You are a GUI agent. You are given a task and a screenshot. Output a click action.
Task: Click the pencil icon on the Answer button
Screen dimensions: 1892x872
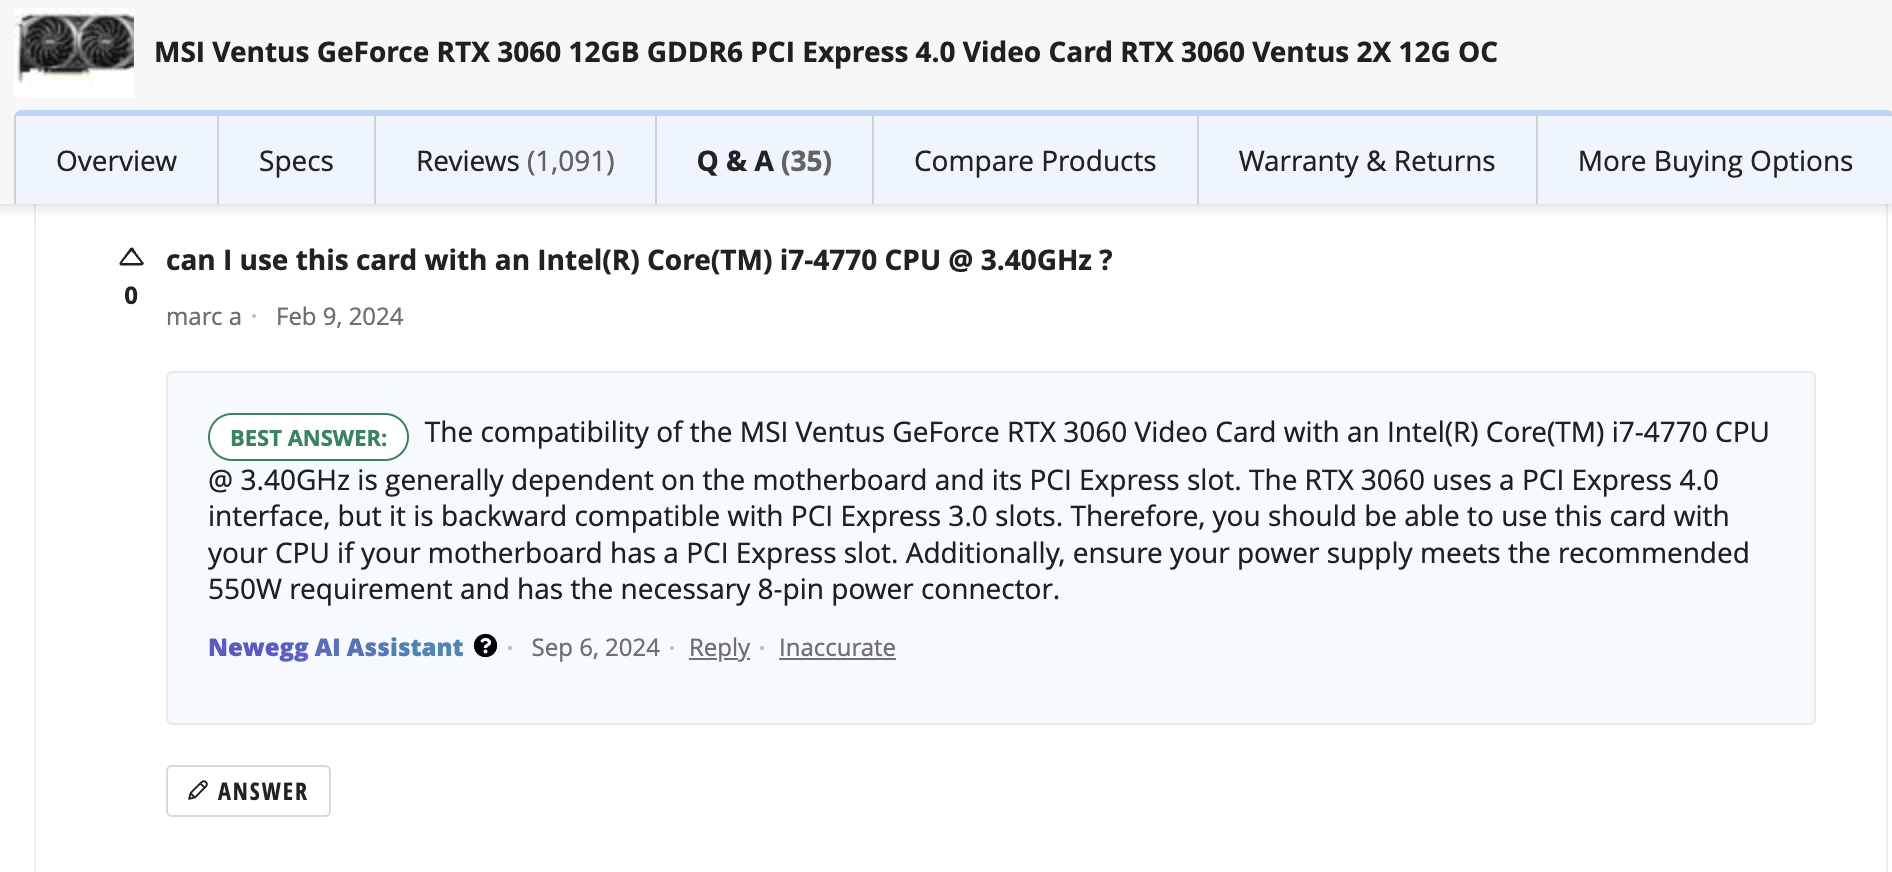[x=199, y=790]
